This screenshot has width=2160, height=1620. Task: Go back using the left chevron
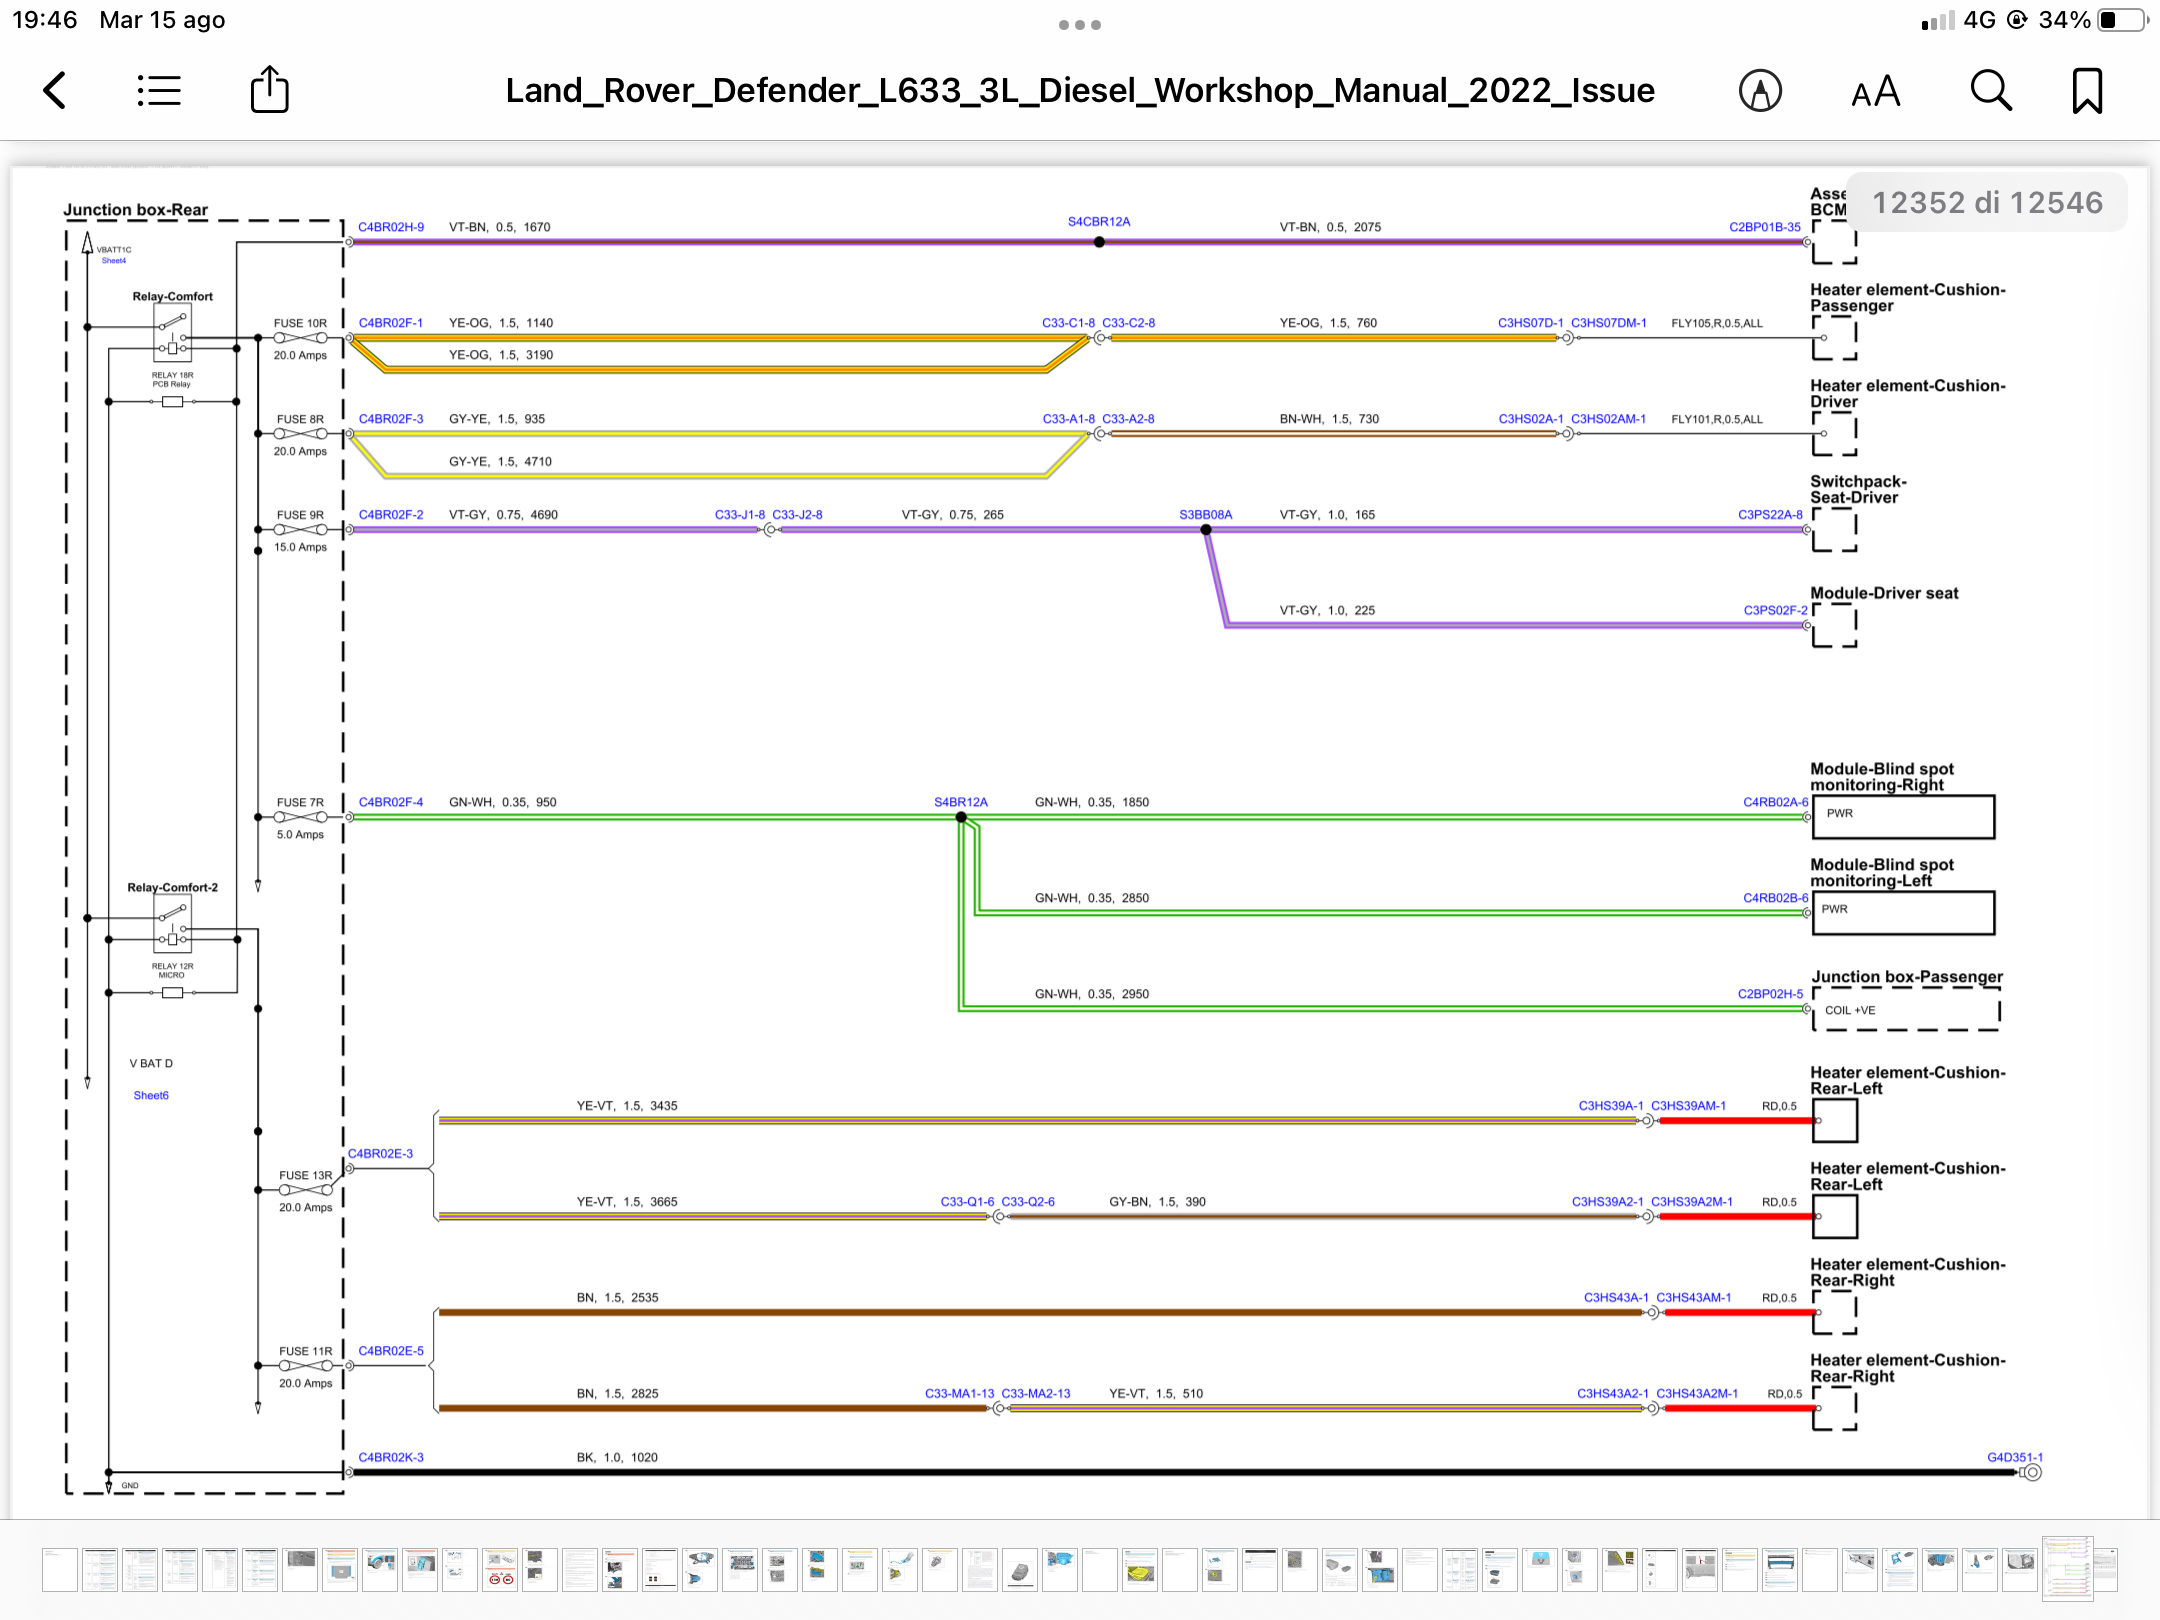55,91
